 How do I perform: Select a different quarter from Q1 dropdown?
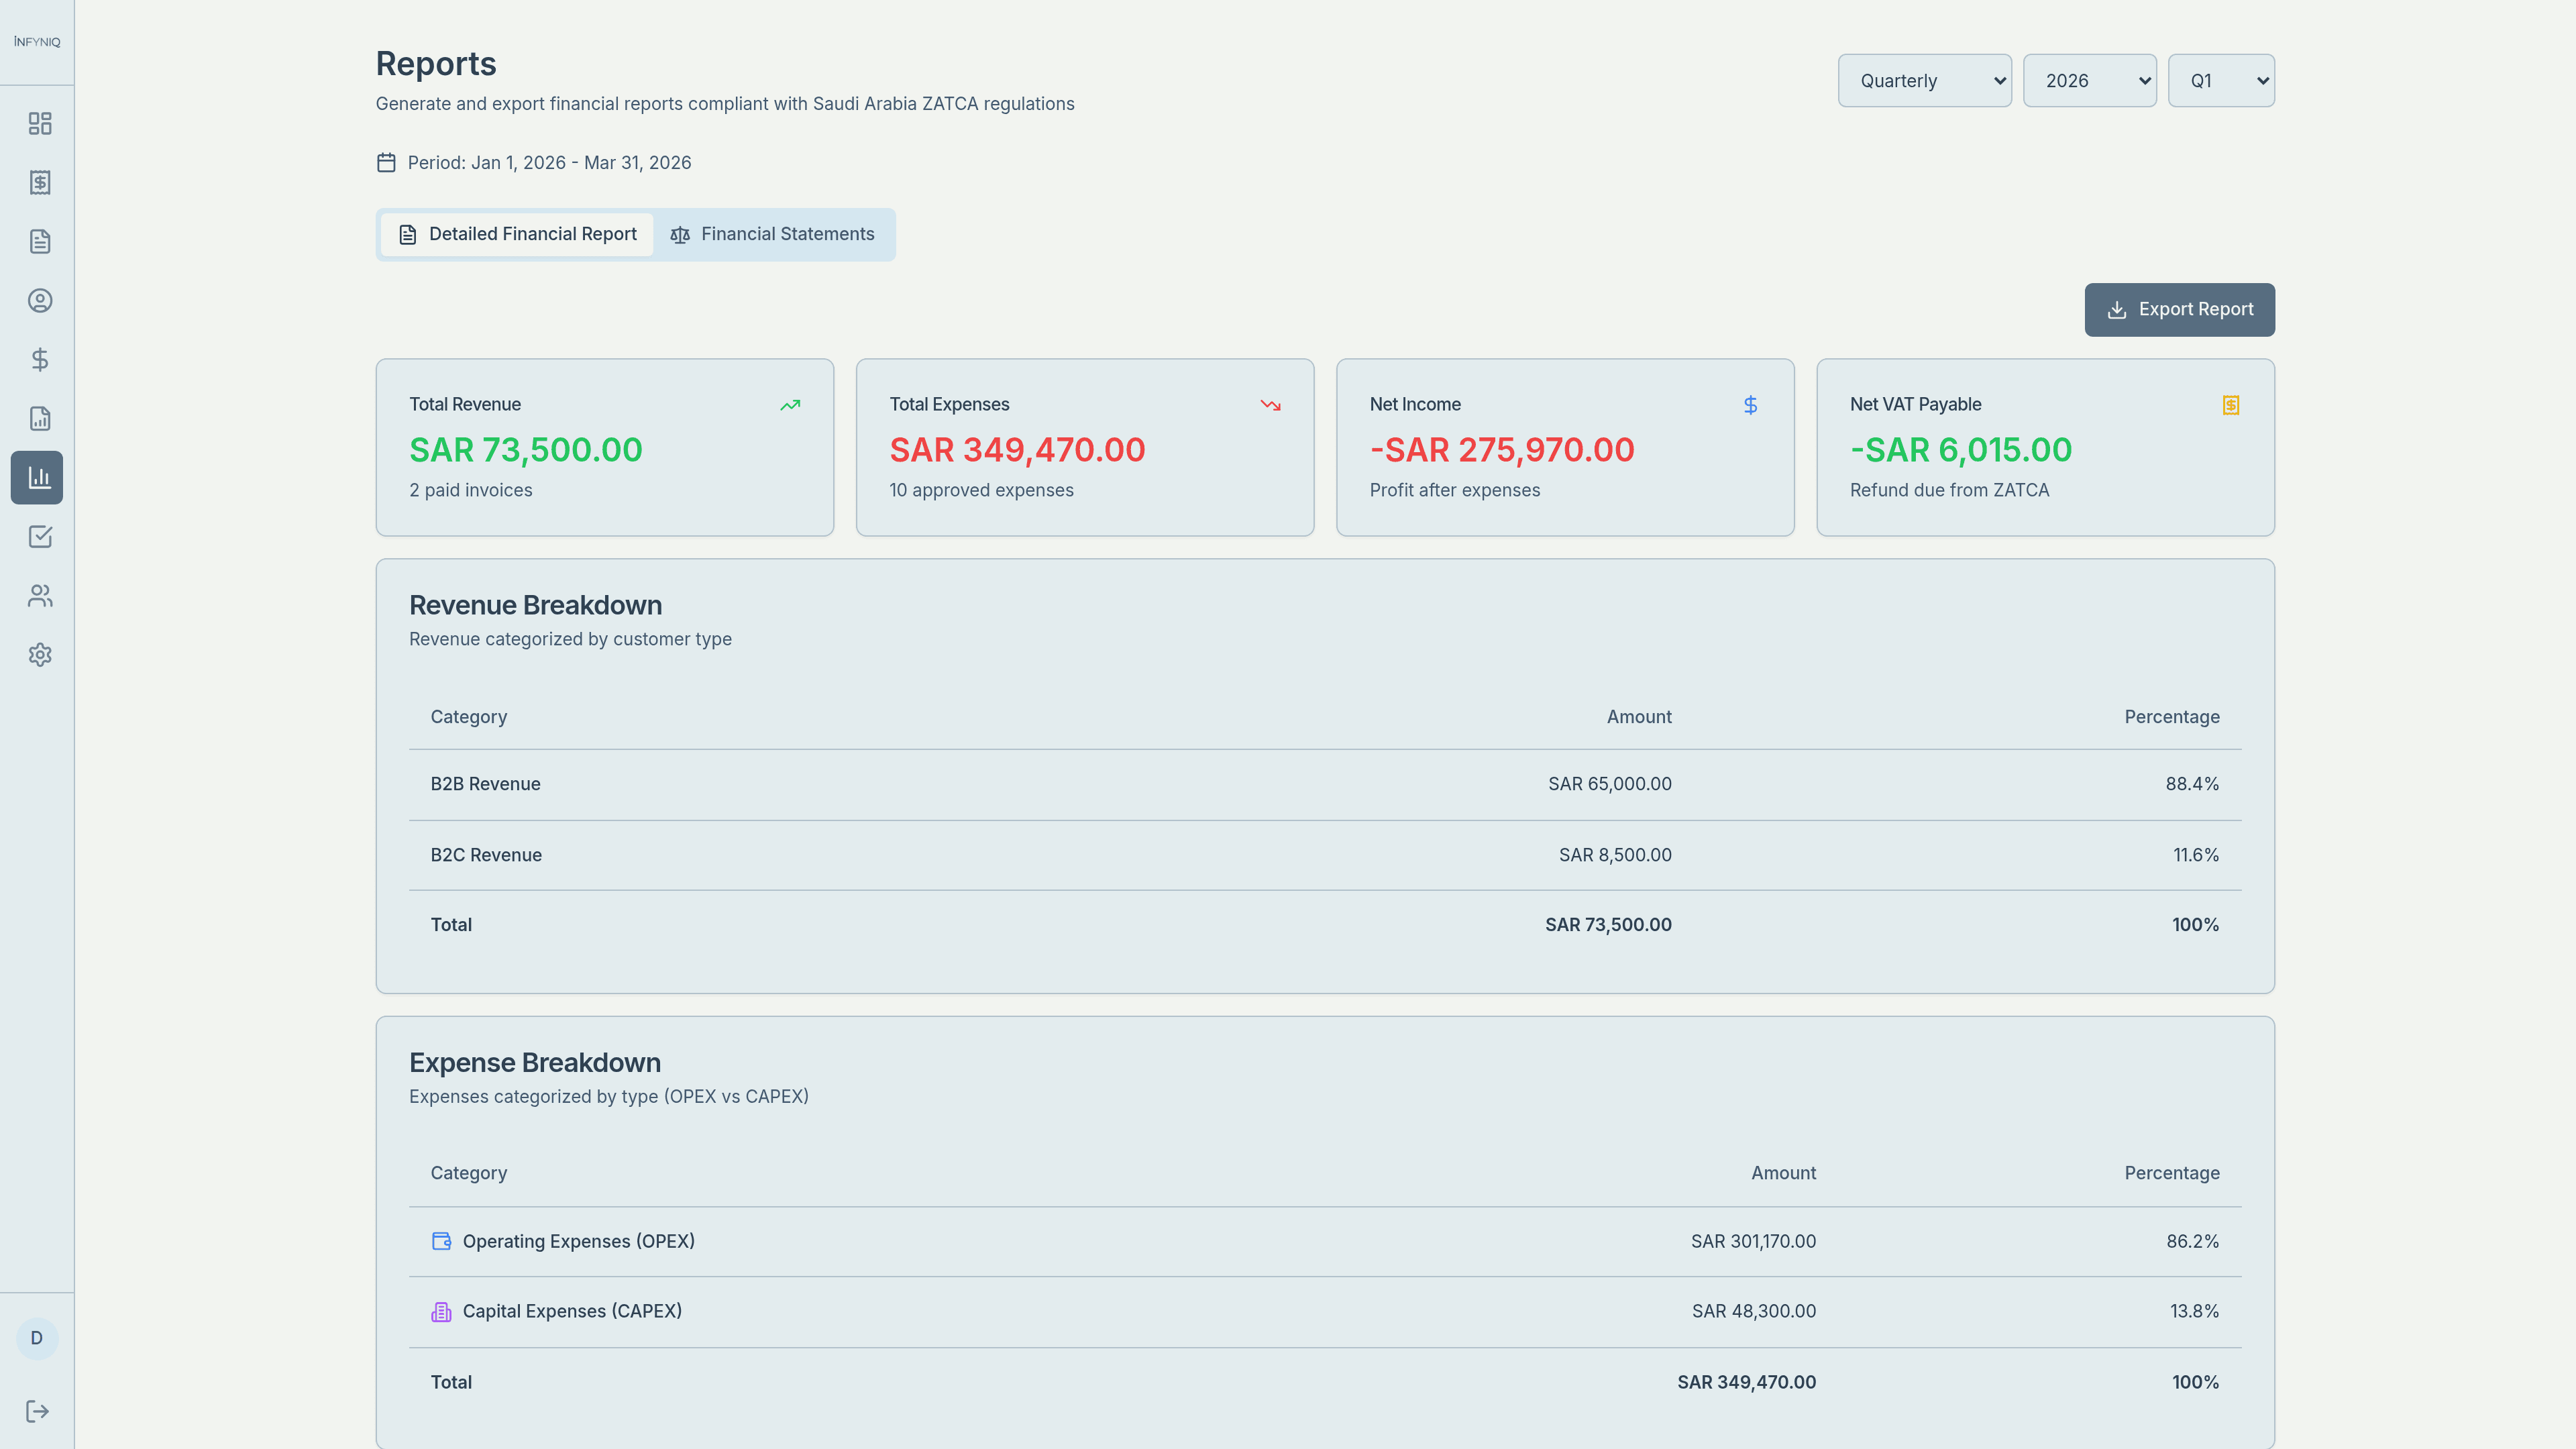2221,80
